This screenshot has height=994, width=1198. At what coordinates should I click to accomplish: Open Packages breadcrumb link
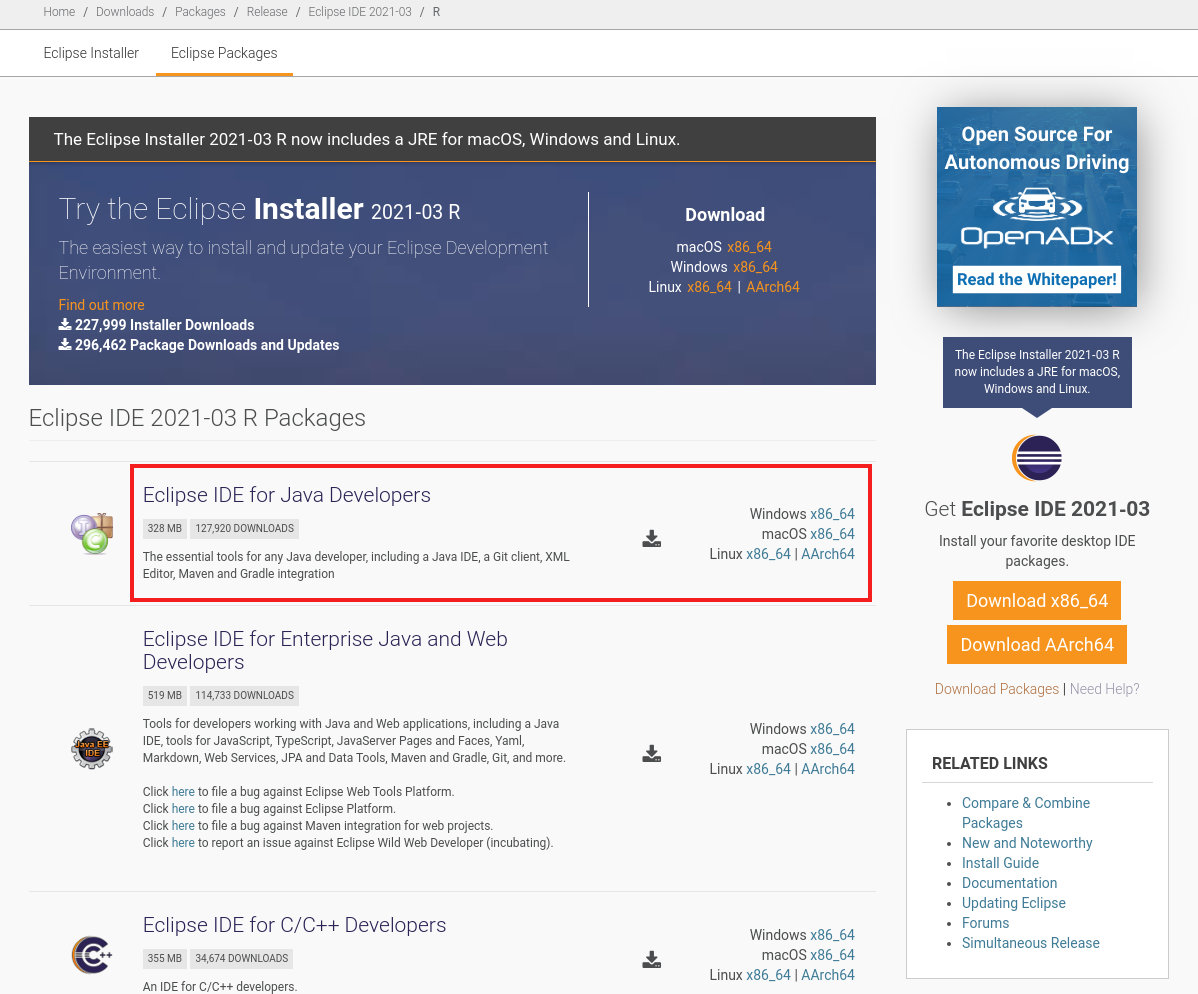coord(200,11)
